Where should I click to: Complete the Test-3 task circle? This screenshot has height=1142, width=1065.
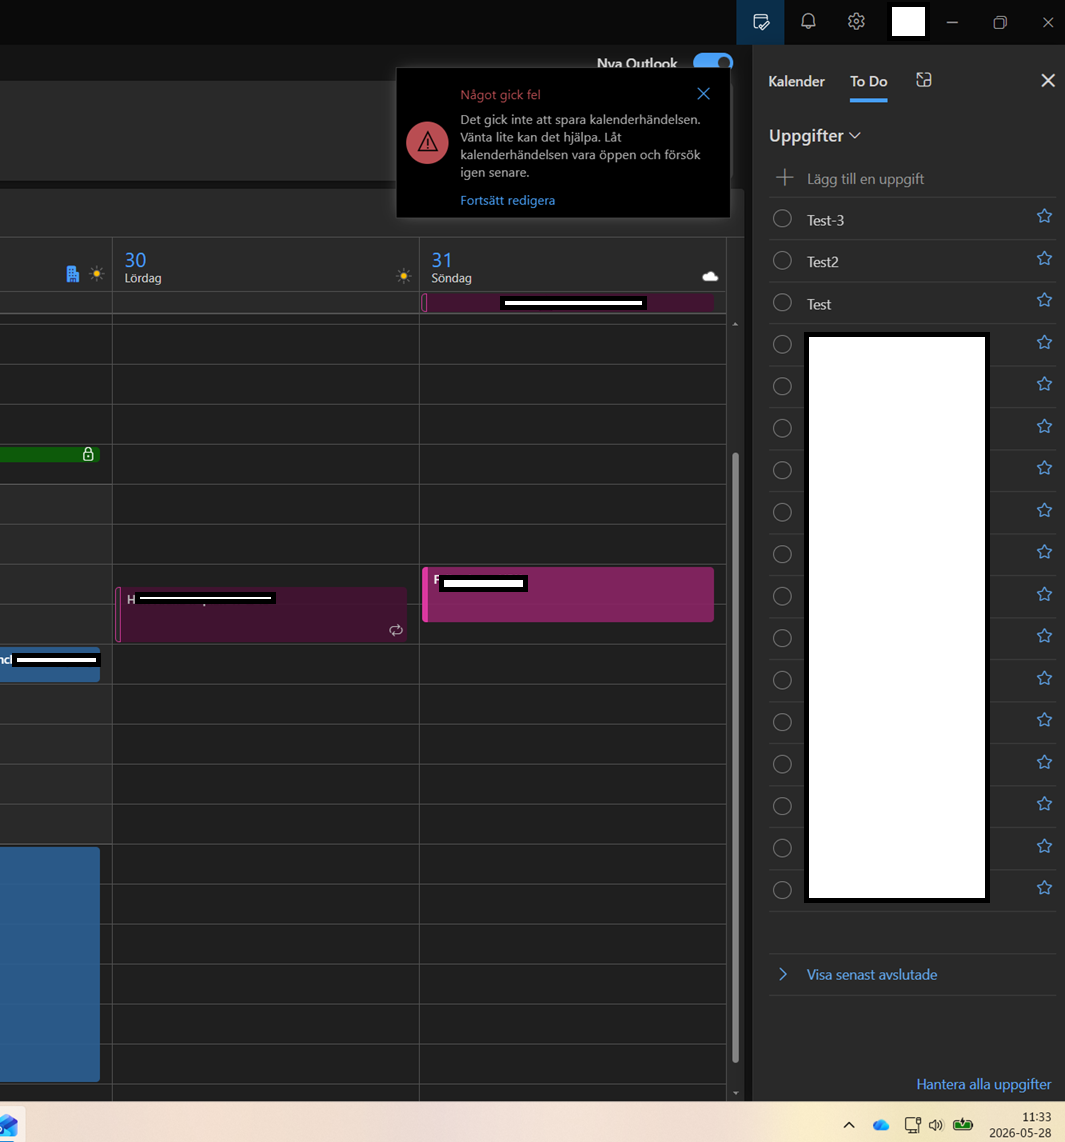[x=782, y=218]
